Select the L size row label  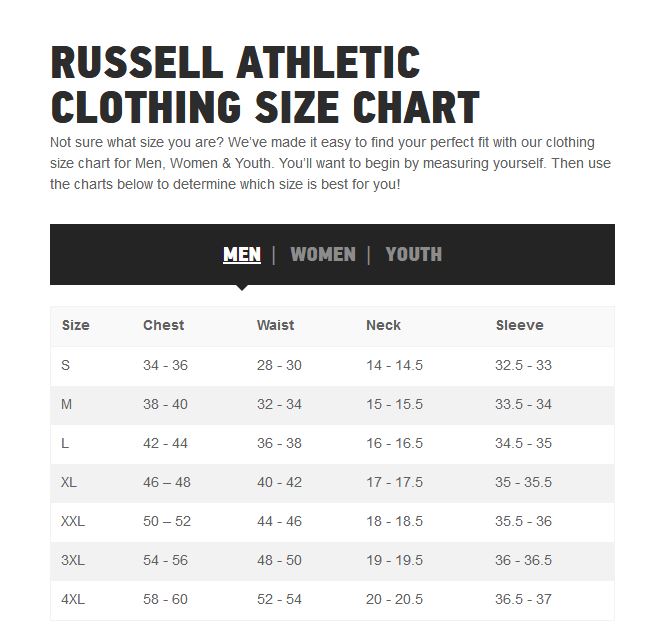[x=65, y=443]
